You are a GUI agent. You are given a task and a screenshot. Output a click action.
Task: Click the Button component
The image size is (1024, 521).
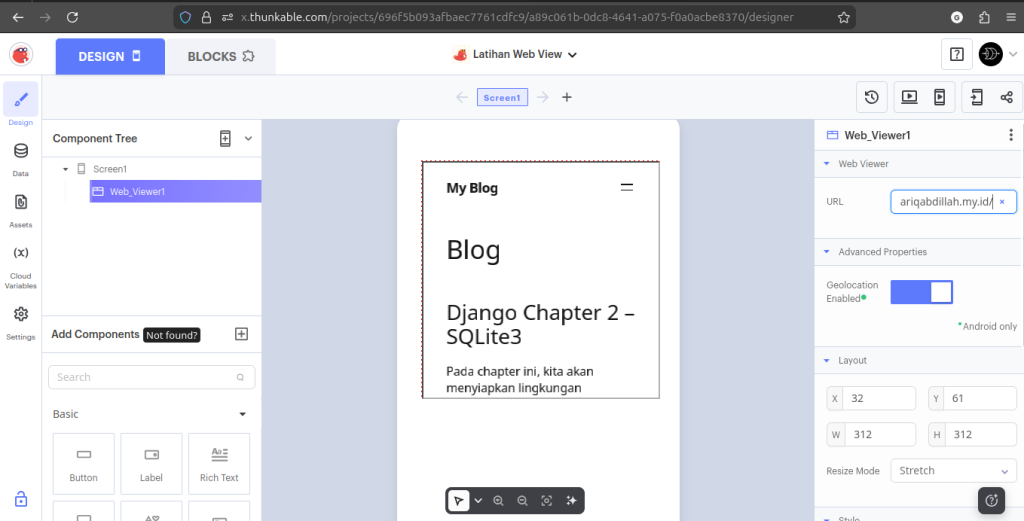click(83, 464)
